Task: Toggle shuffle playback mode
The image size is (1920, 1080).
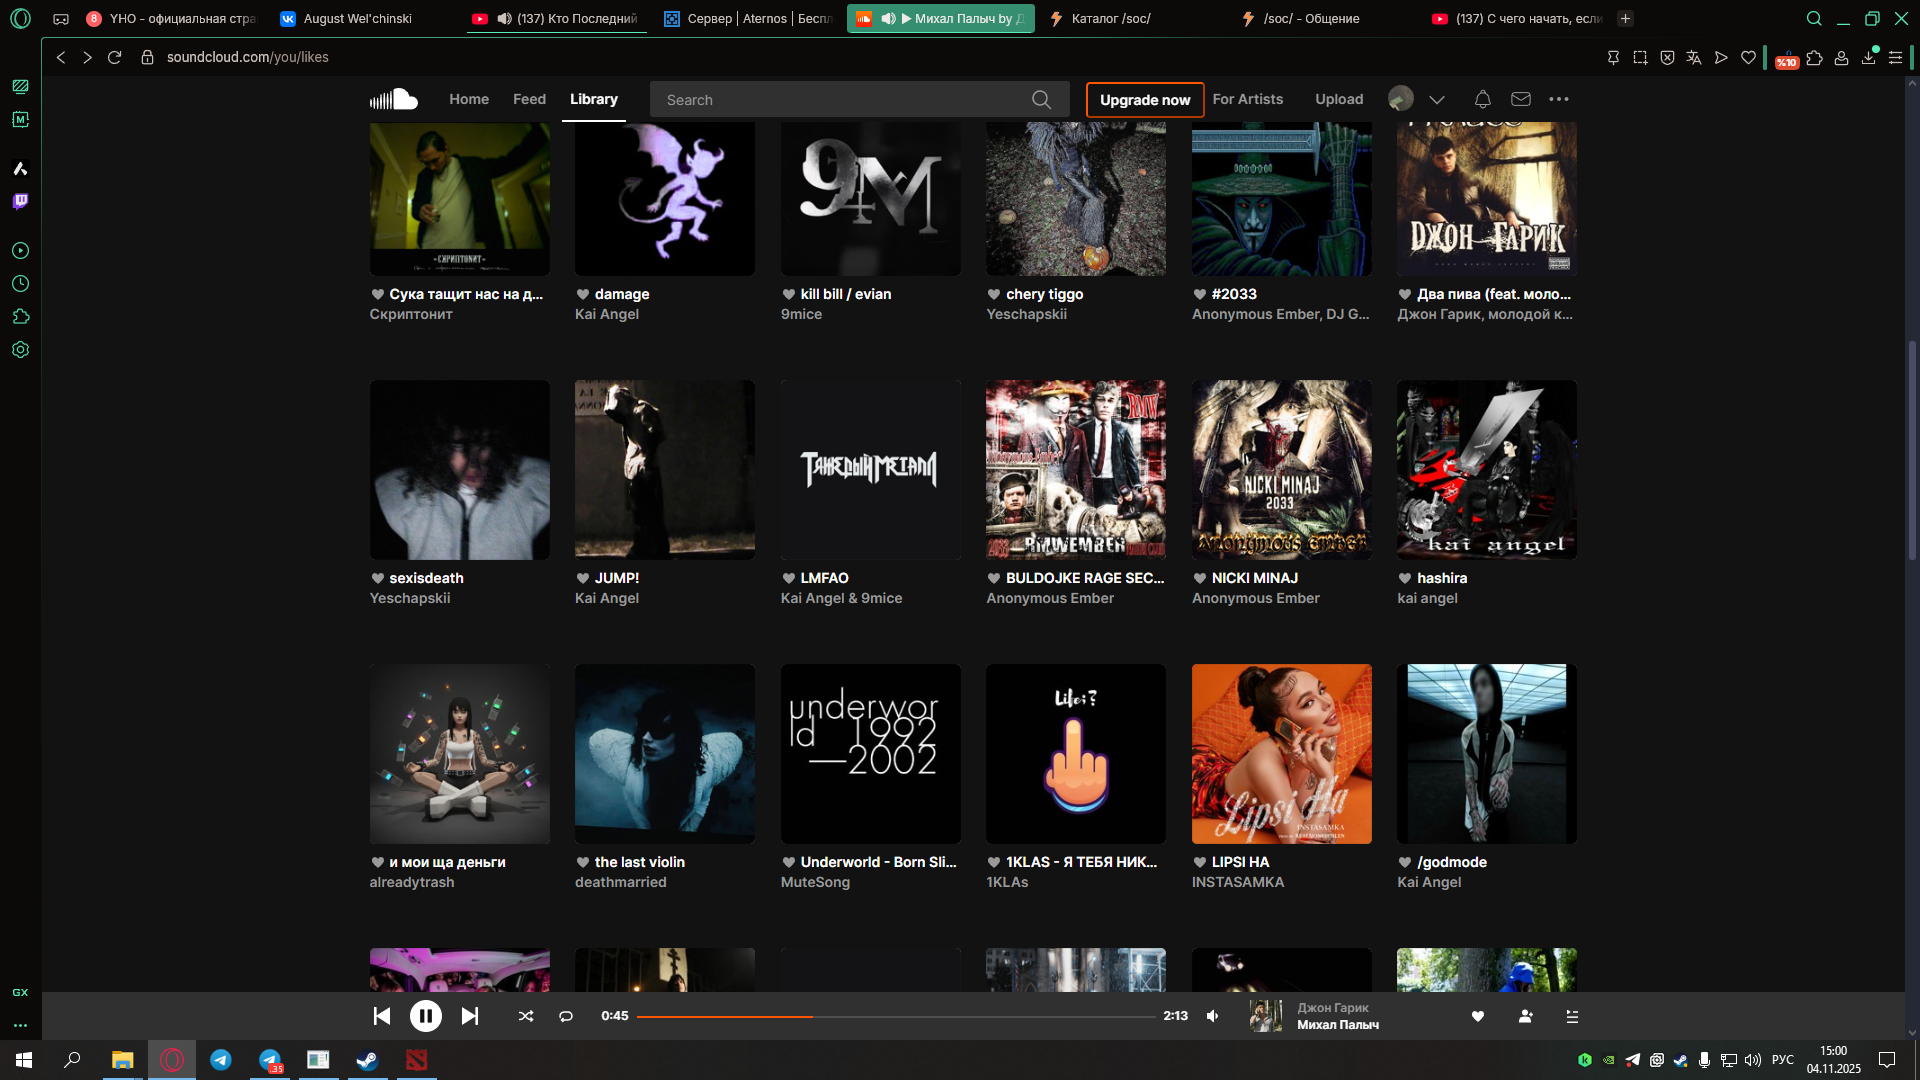Action: [x=526, y=1016]
